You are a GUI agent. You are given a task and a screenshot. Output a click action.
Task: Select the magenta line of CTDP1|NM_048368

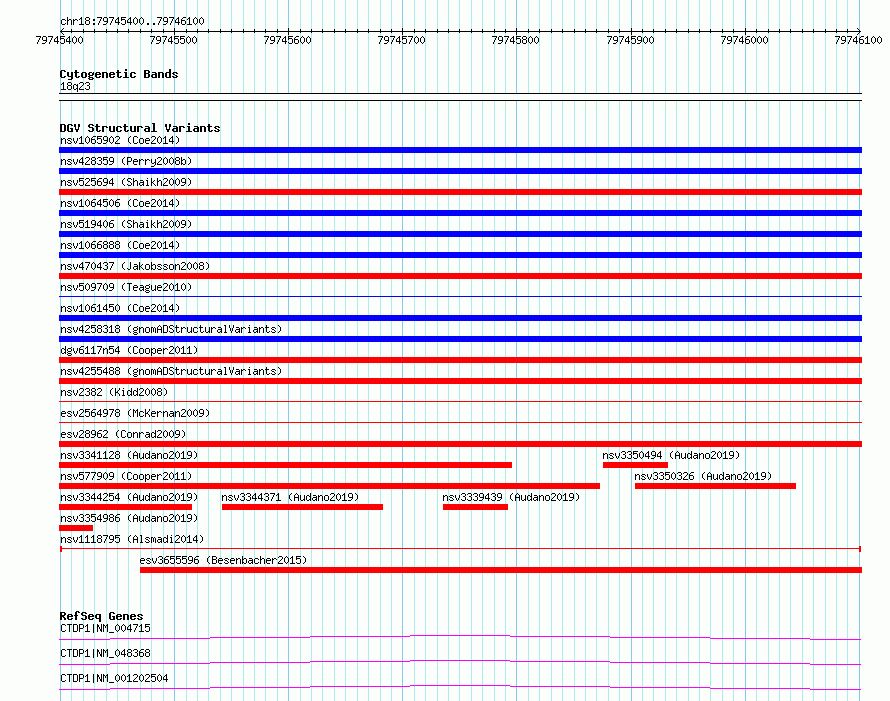point(460,662)
